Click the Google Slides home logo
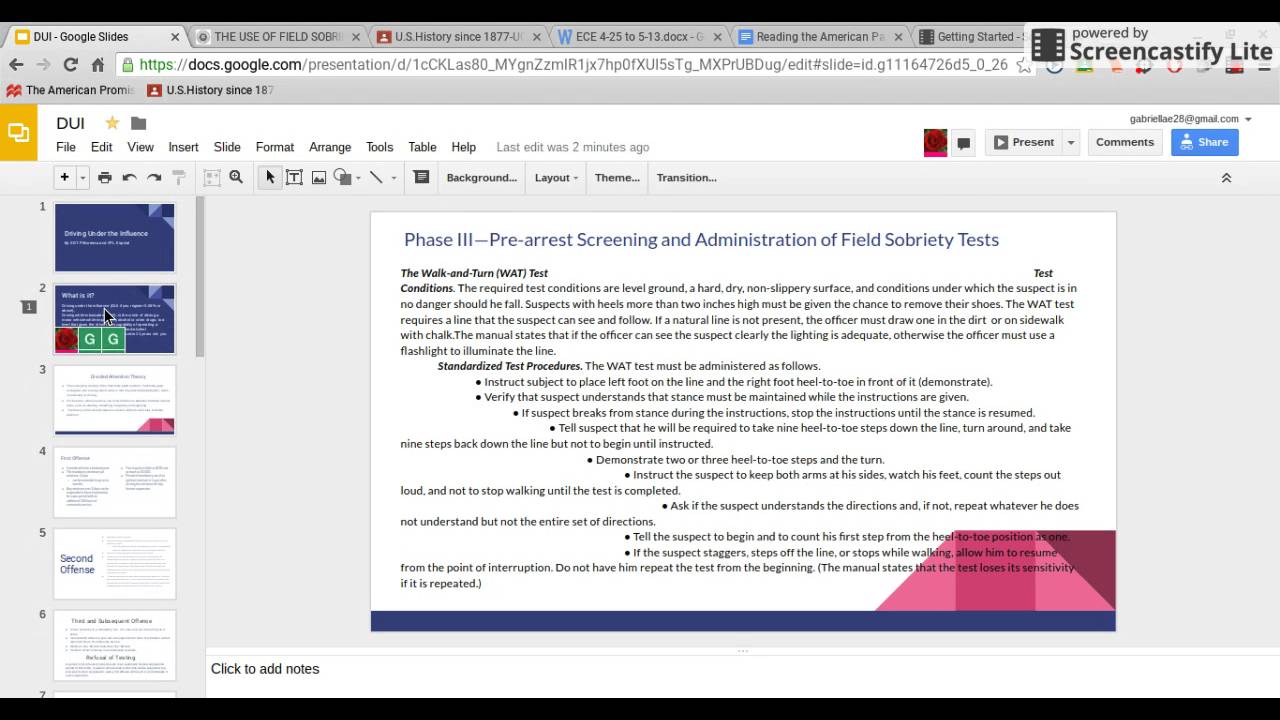 (18, 132)
